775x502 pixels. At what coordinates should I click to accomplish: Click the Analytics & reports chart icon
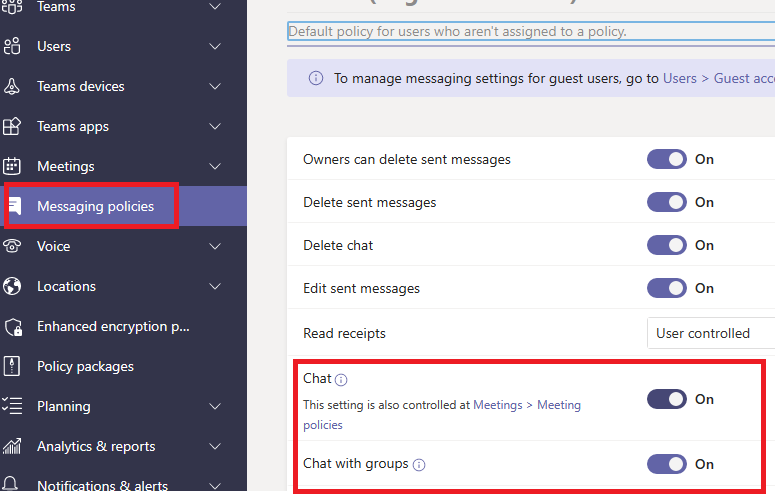pyautogui.click(x=12, y=446)
